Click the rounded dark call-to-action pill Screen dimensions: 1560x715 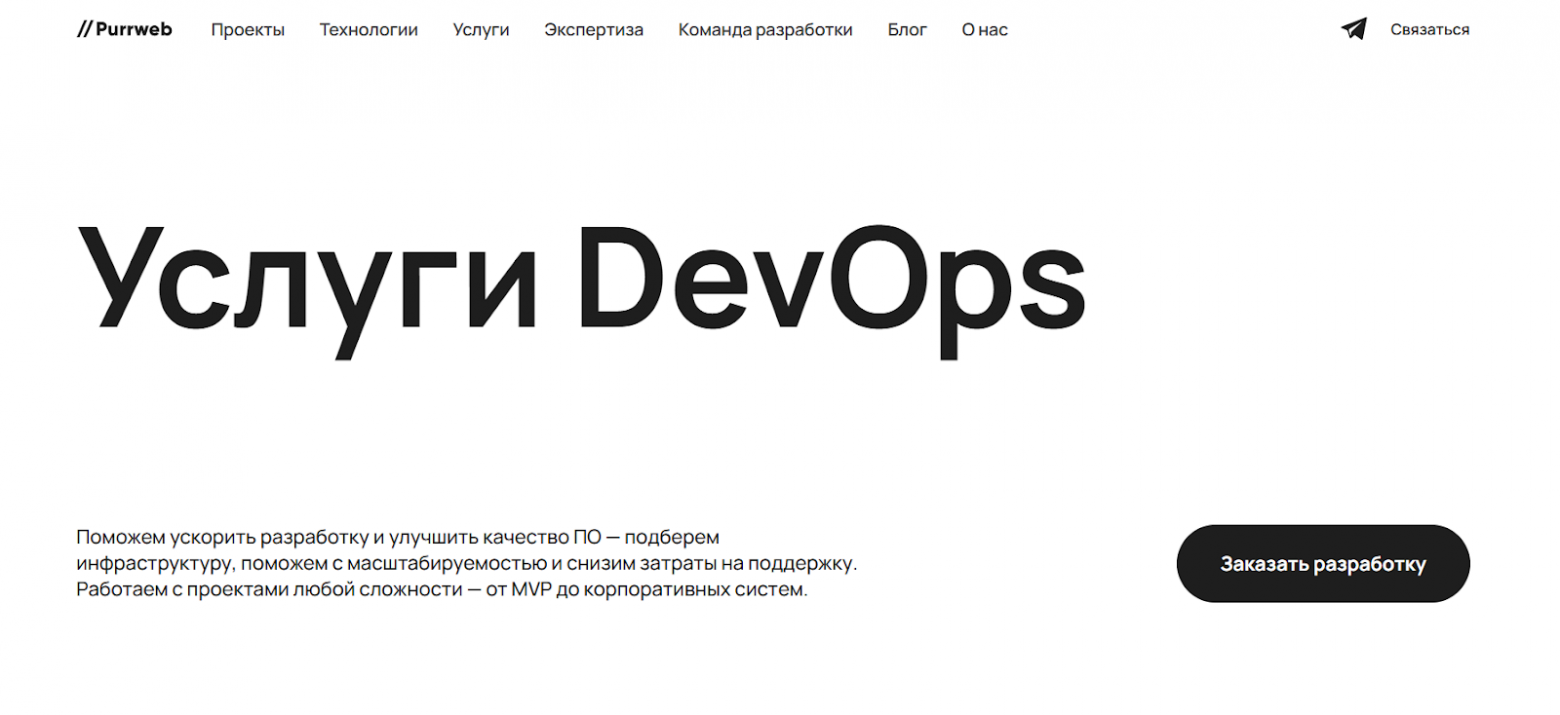tap(1324, 563)
